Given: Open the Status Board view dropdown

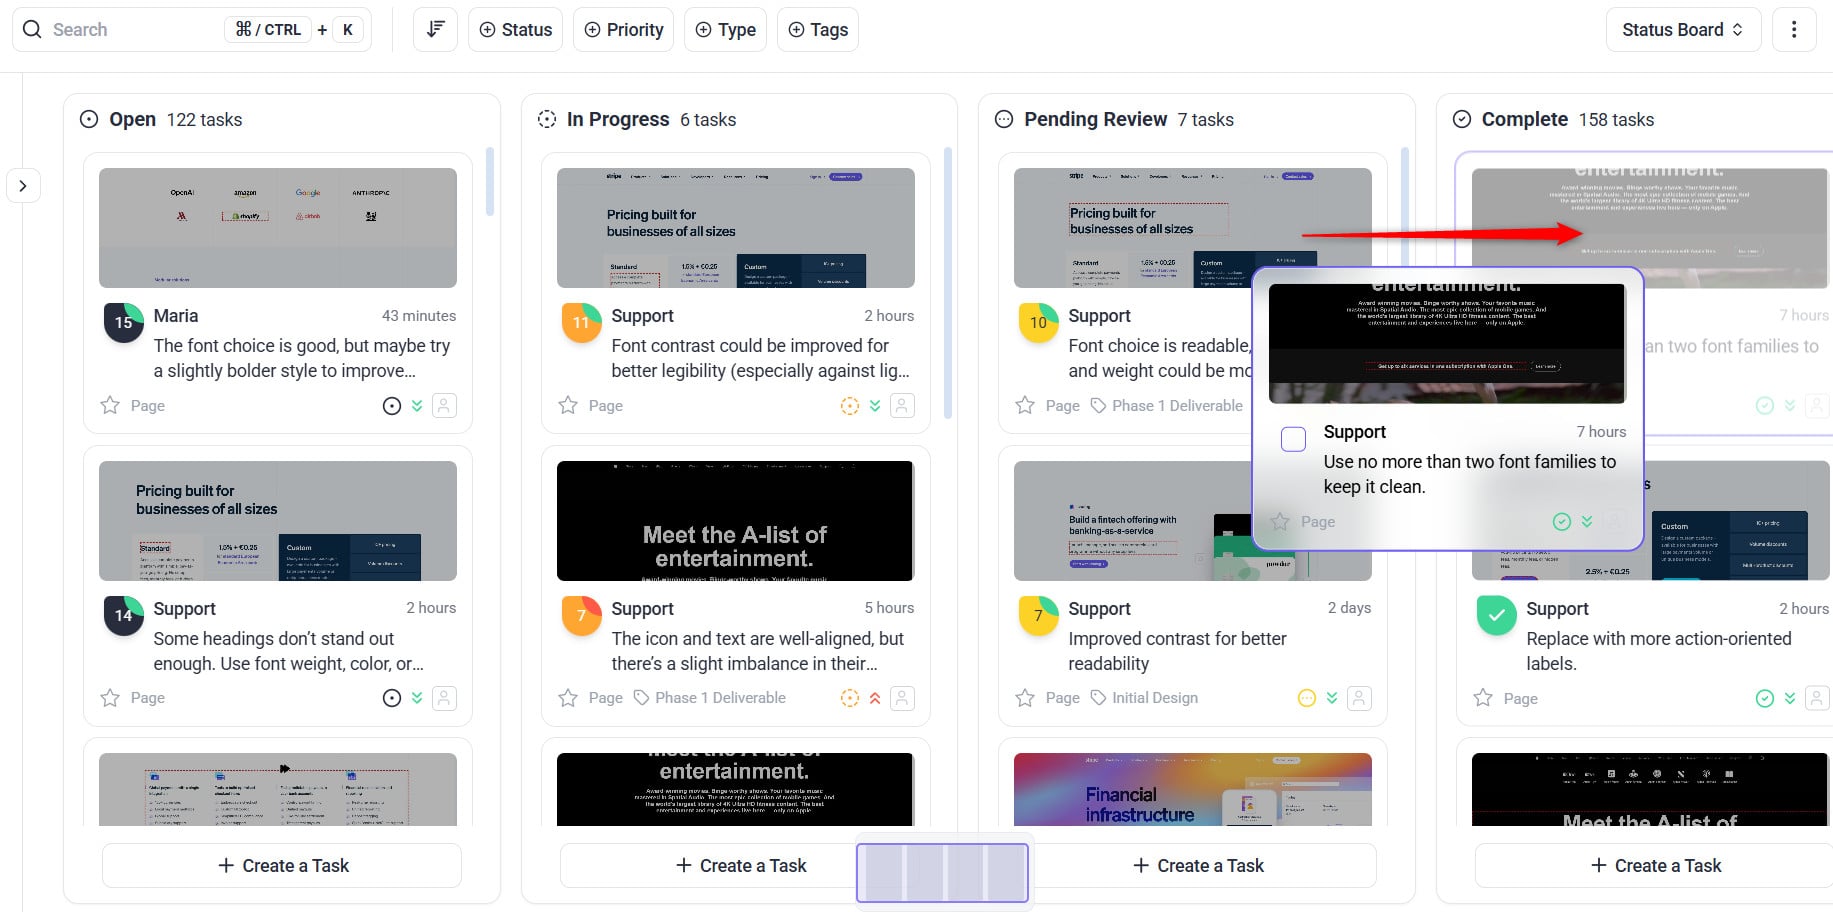Looking at the screenshot, I should coord(1682,30).
